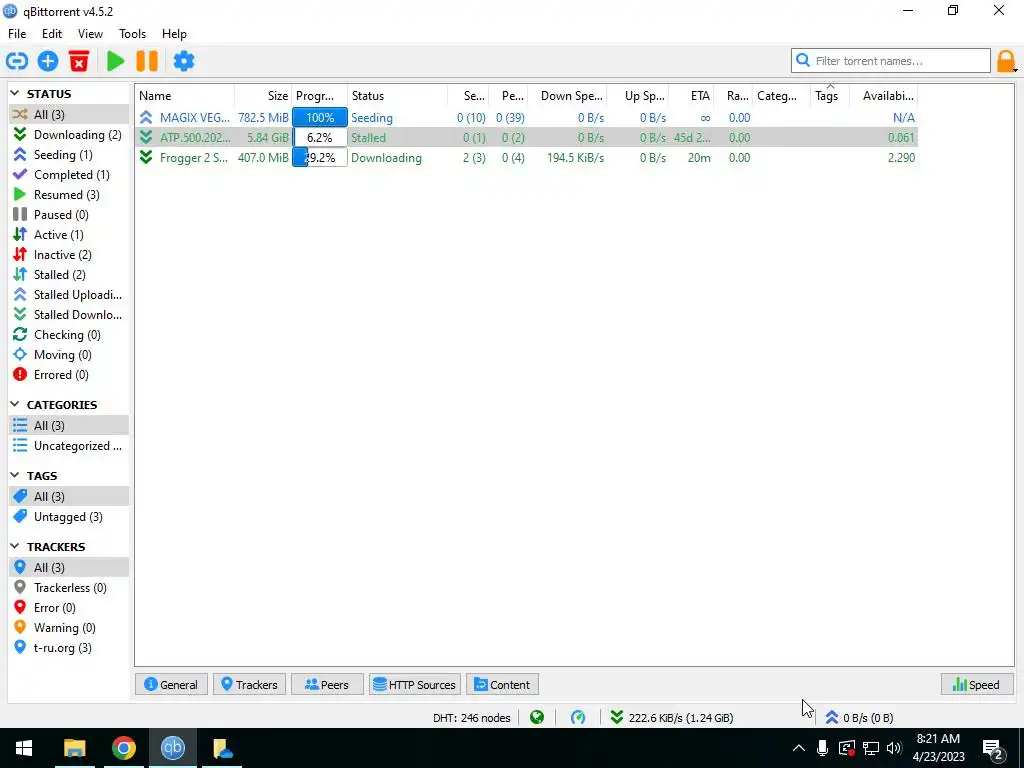Open the Tools menu
Image resolution: width=1024 pixels, height=768 pixels.
click(x=133, y=34)
